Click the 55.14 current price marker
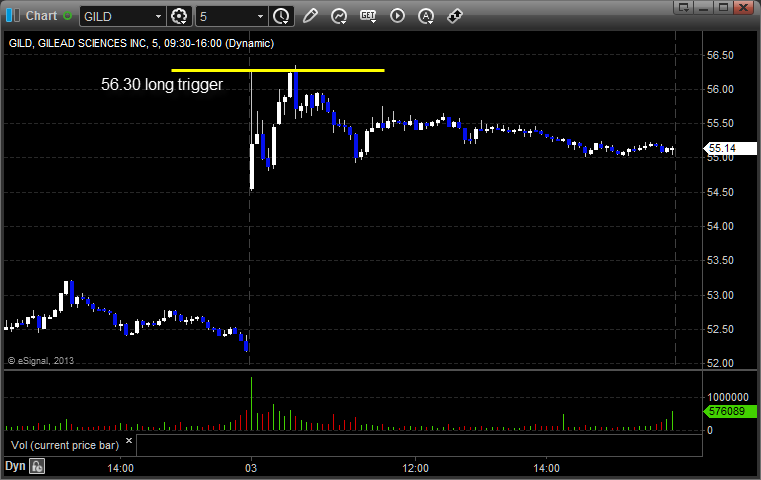Viewport: 761px width, 480px height. 730,148
